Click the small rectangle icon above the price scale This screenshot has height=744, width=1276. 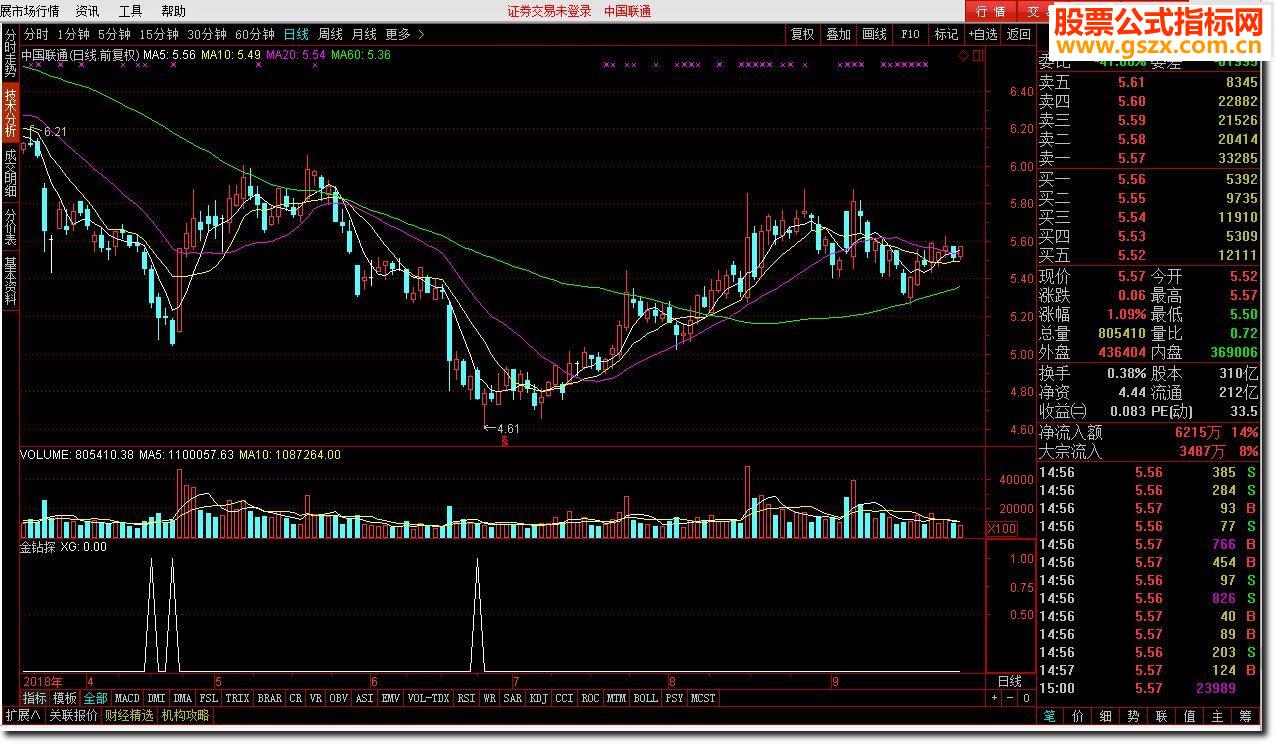click(x=977, y=56)
